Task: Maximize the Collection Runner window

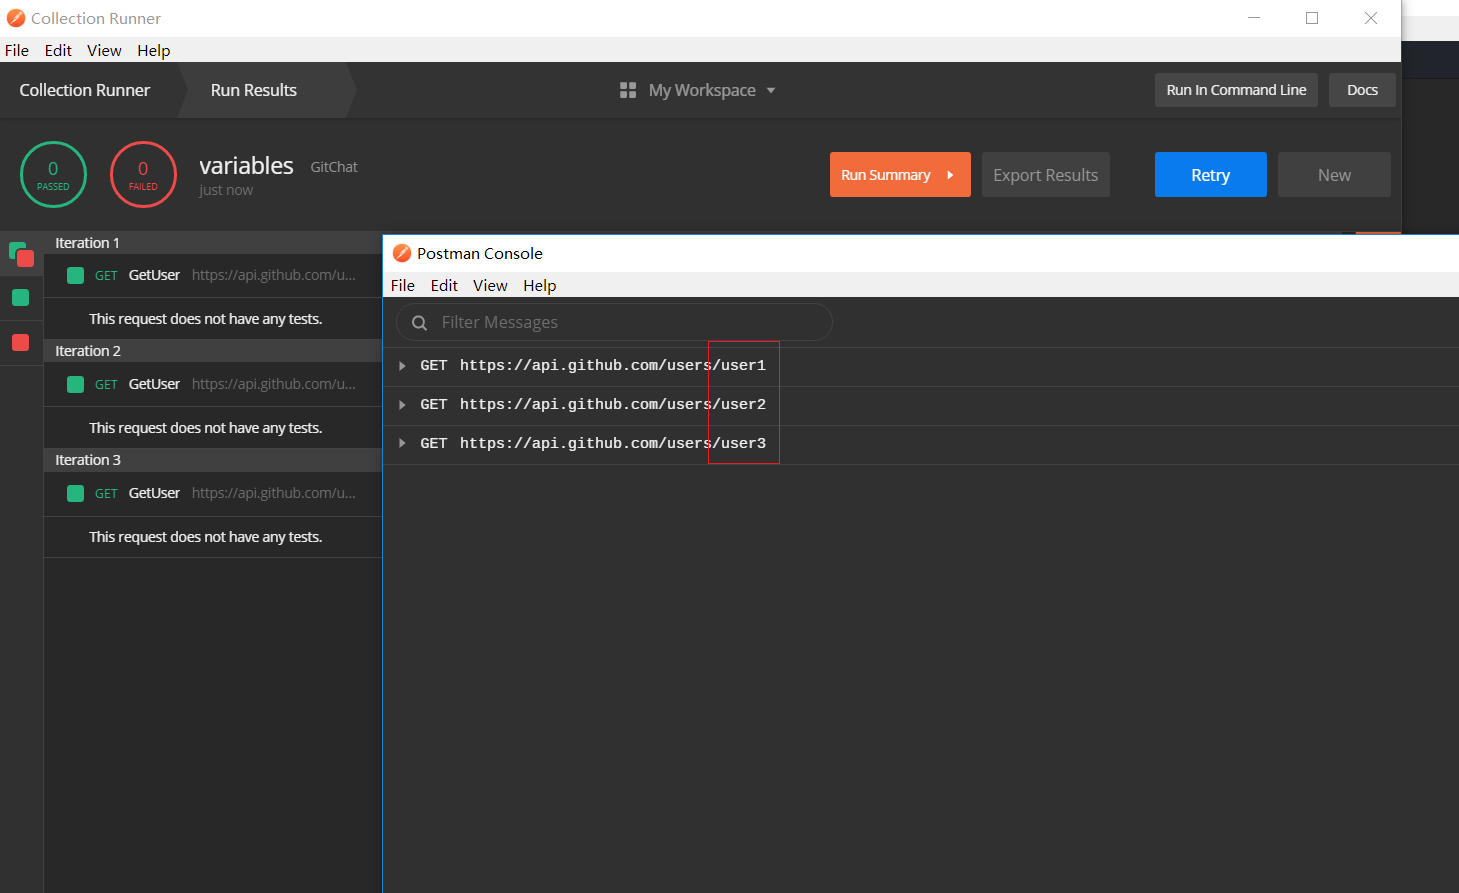Action: 1312,18
